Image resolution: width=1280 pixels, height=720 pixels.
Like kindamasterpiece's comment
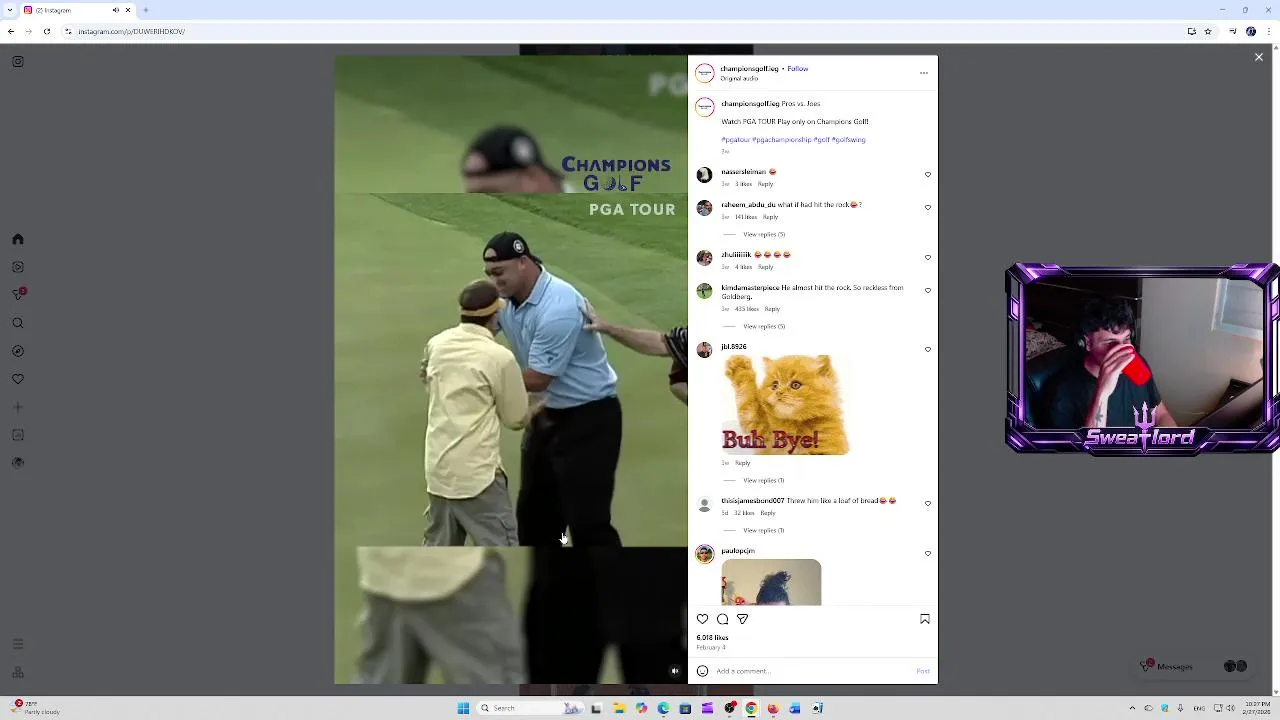click(928, 291)
